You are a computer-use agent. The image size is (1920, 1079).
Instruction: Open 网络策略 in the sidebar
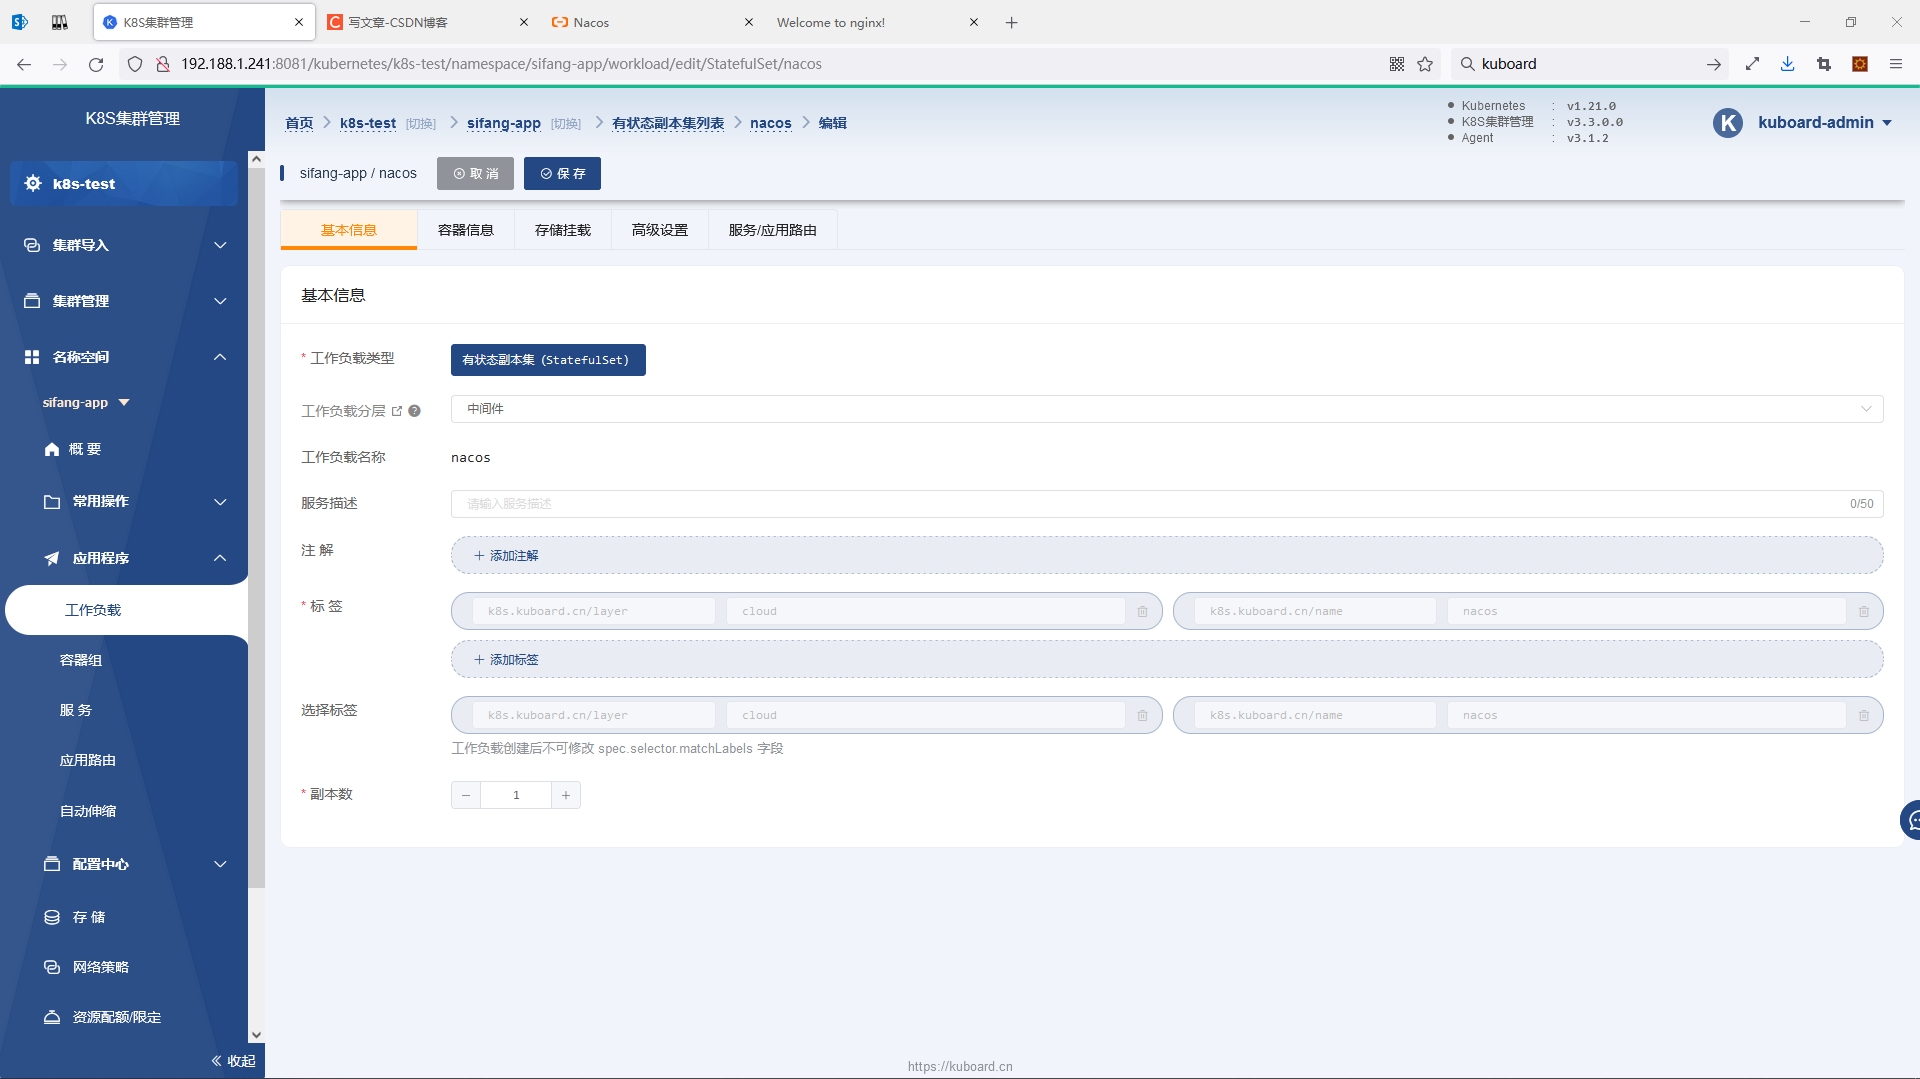pos(87,967)
